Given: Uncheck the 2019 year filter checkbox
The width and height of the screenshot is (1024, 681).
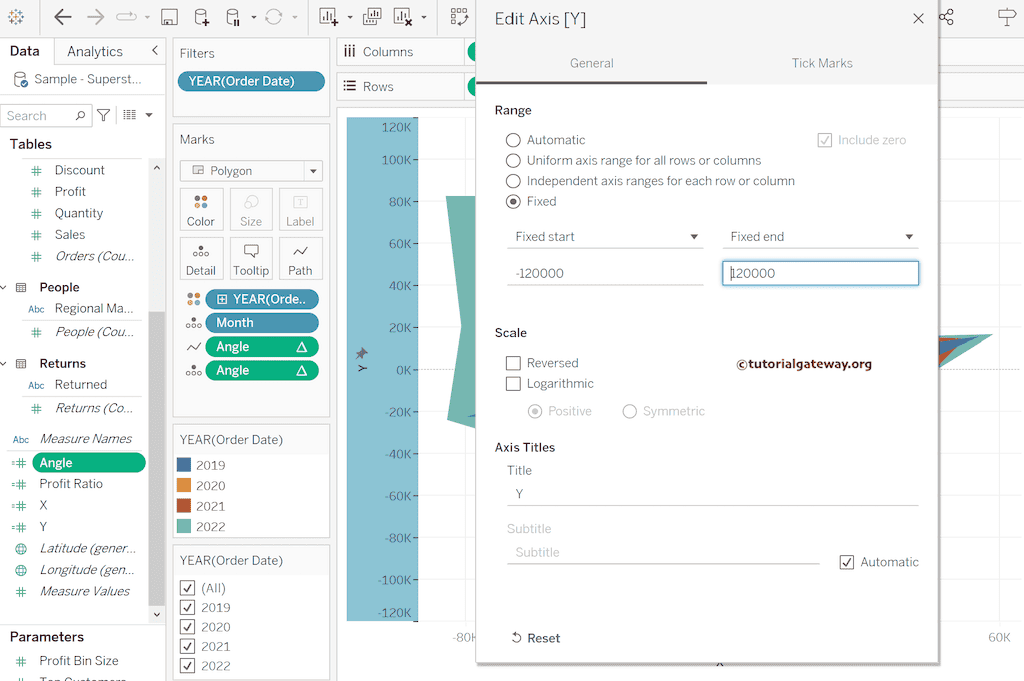Looking at the screenshot, I should coord(187,607).
